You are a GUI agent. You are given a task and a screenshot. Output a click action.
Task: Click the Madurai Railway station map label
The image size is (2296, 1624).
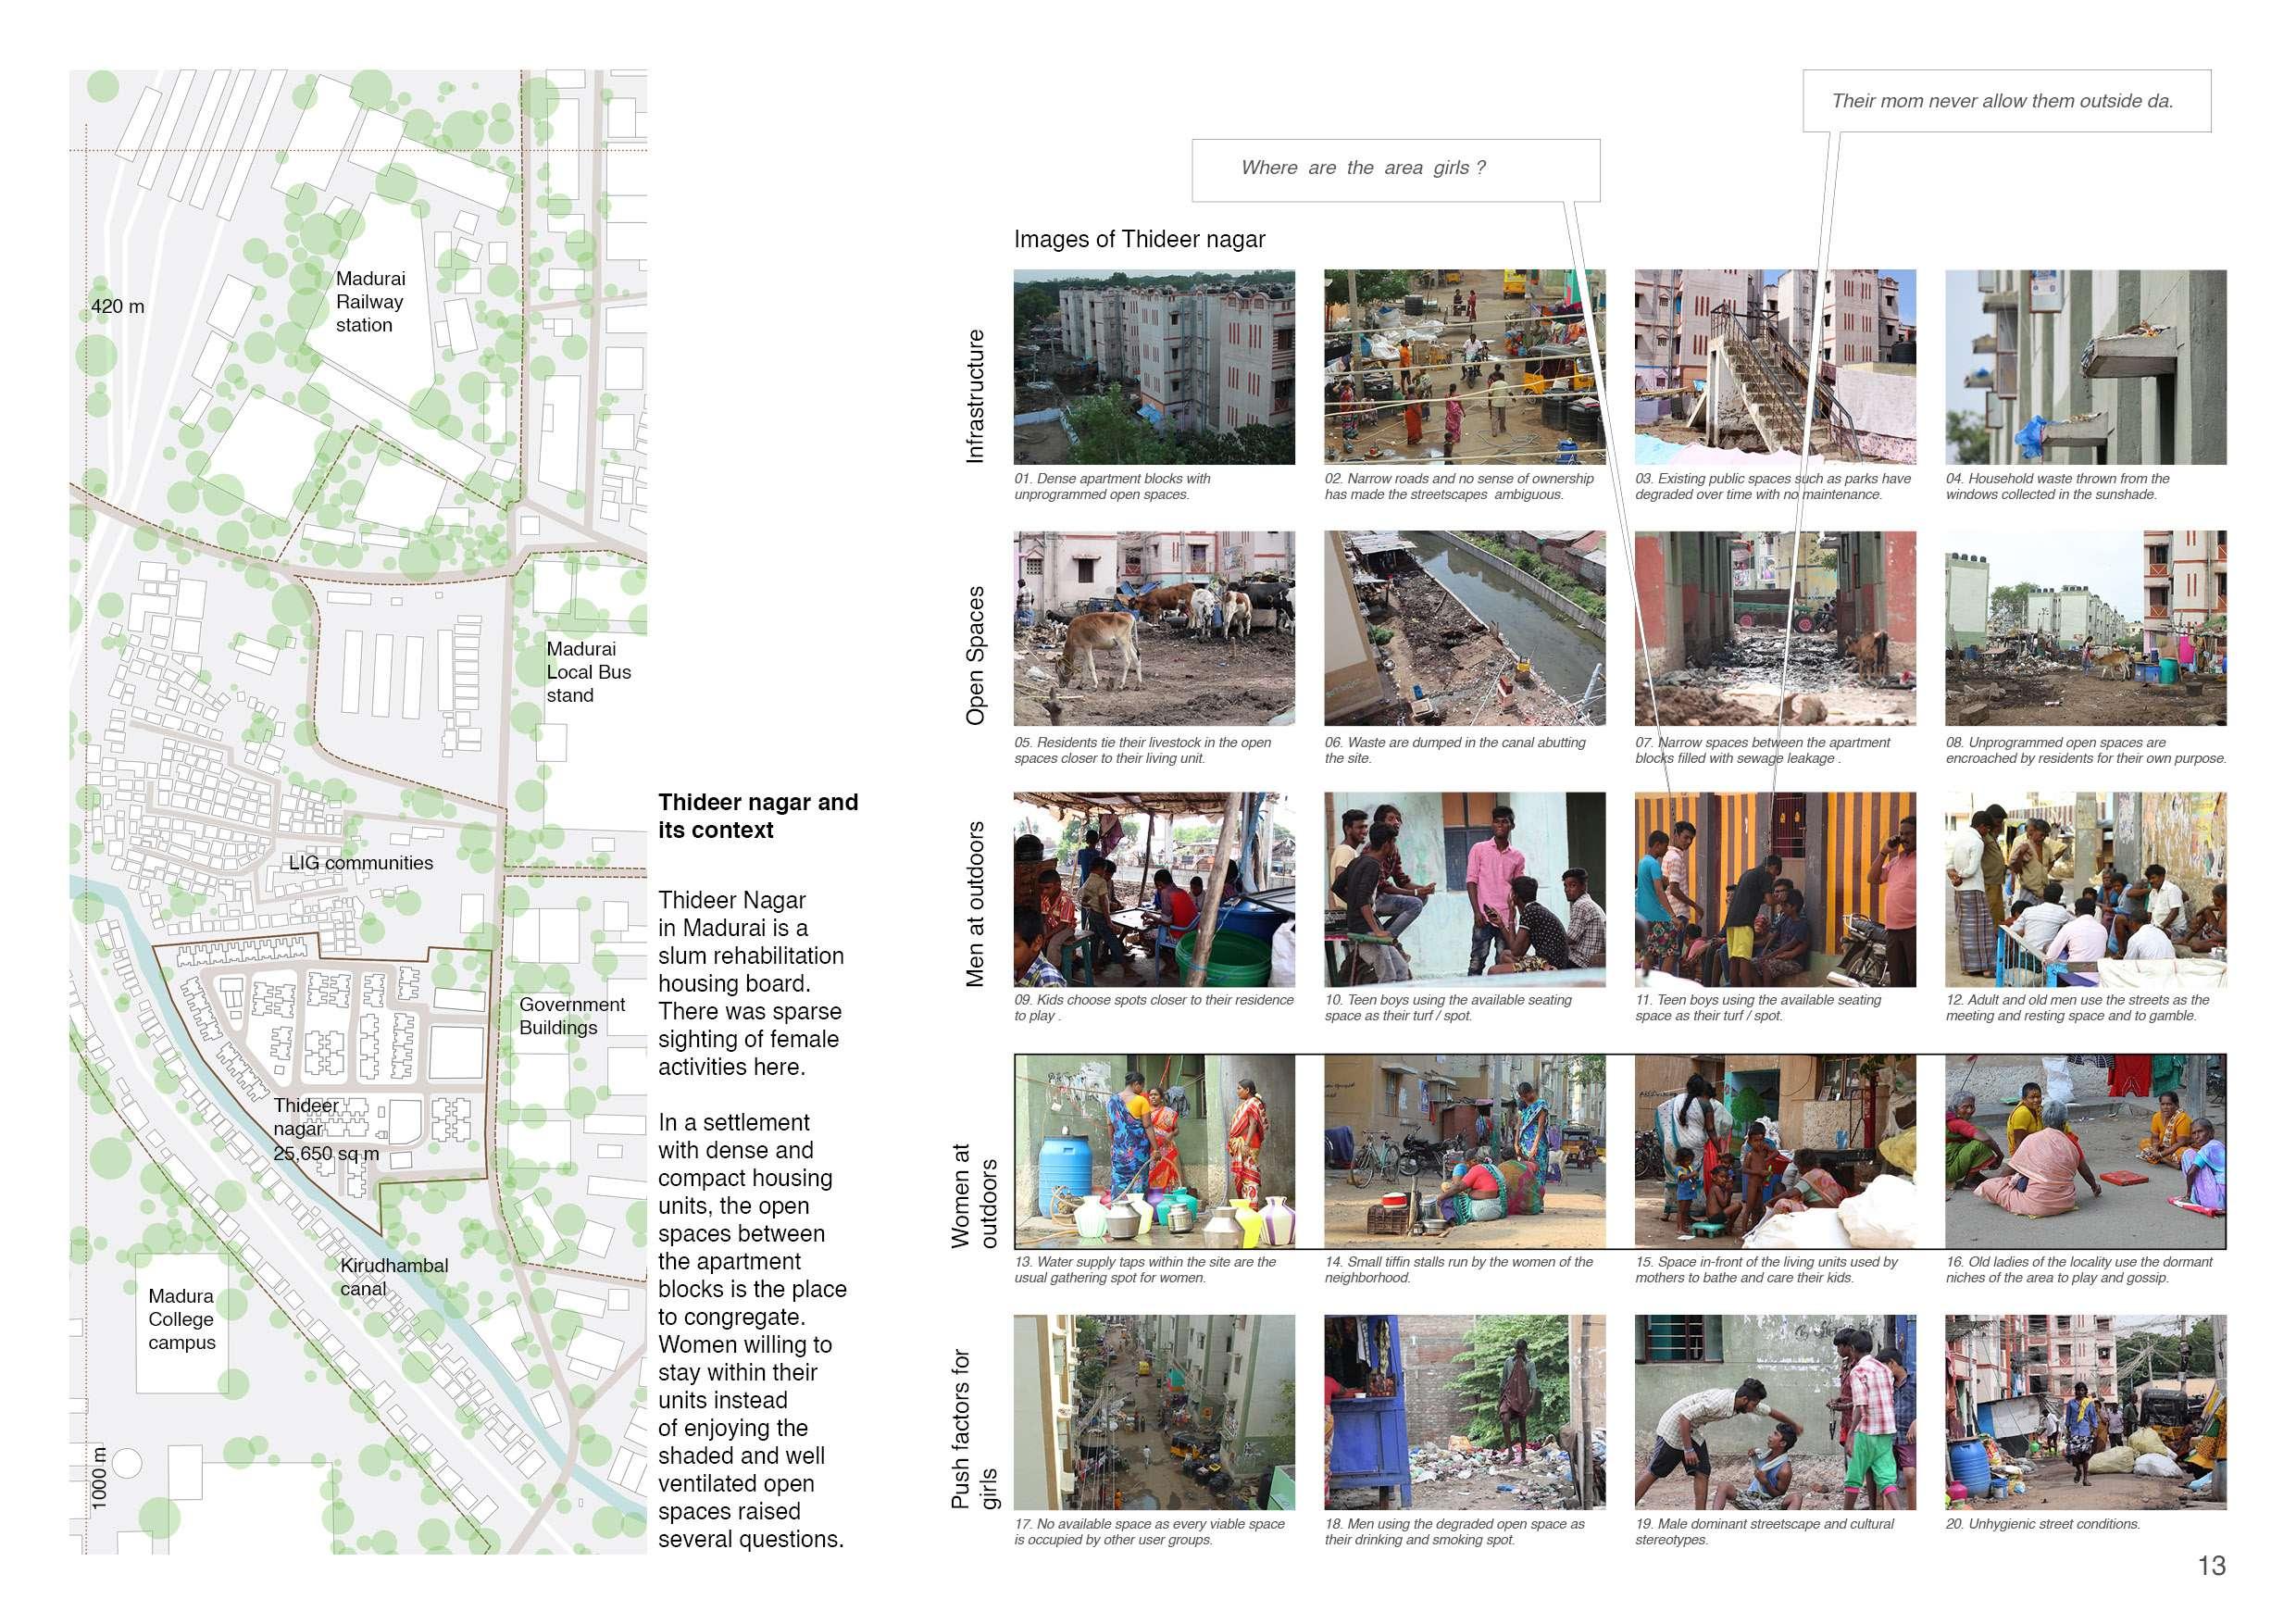370,302
